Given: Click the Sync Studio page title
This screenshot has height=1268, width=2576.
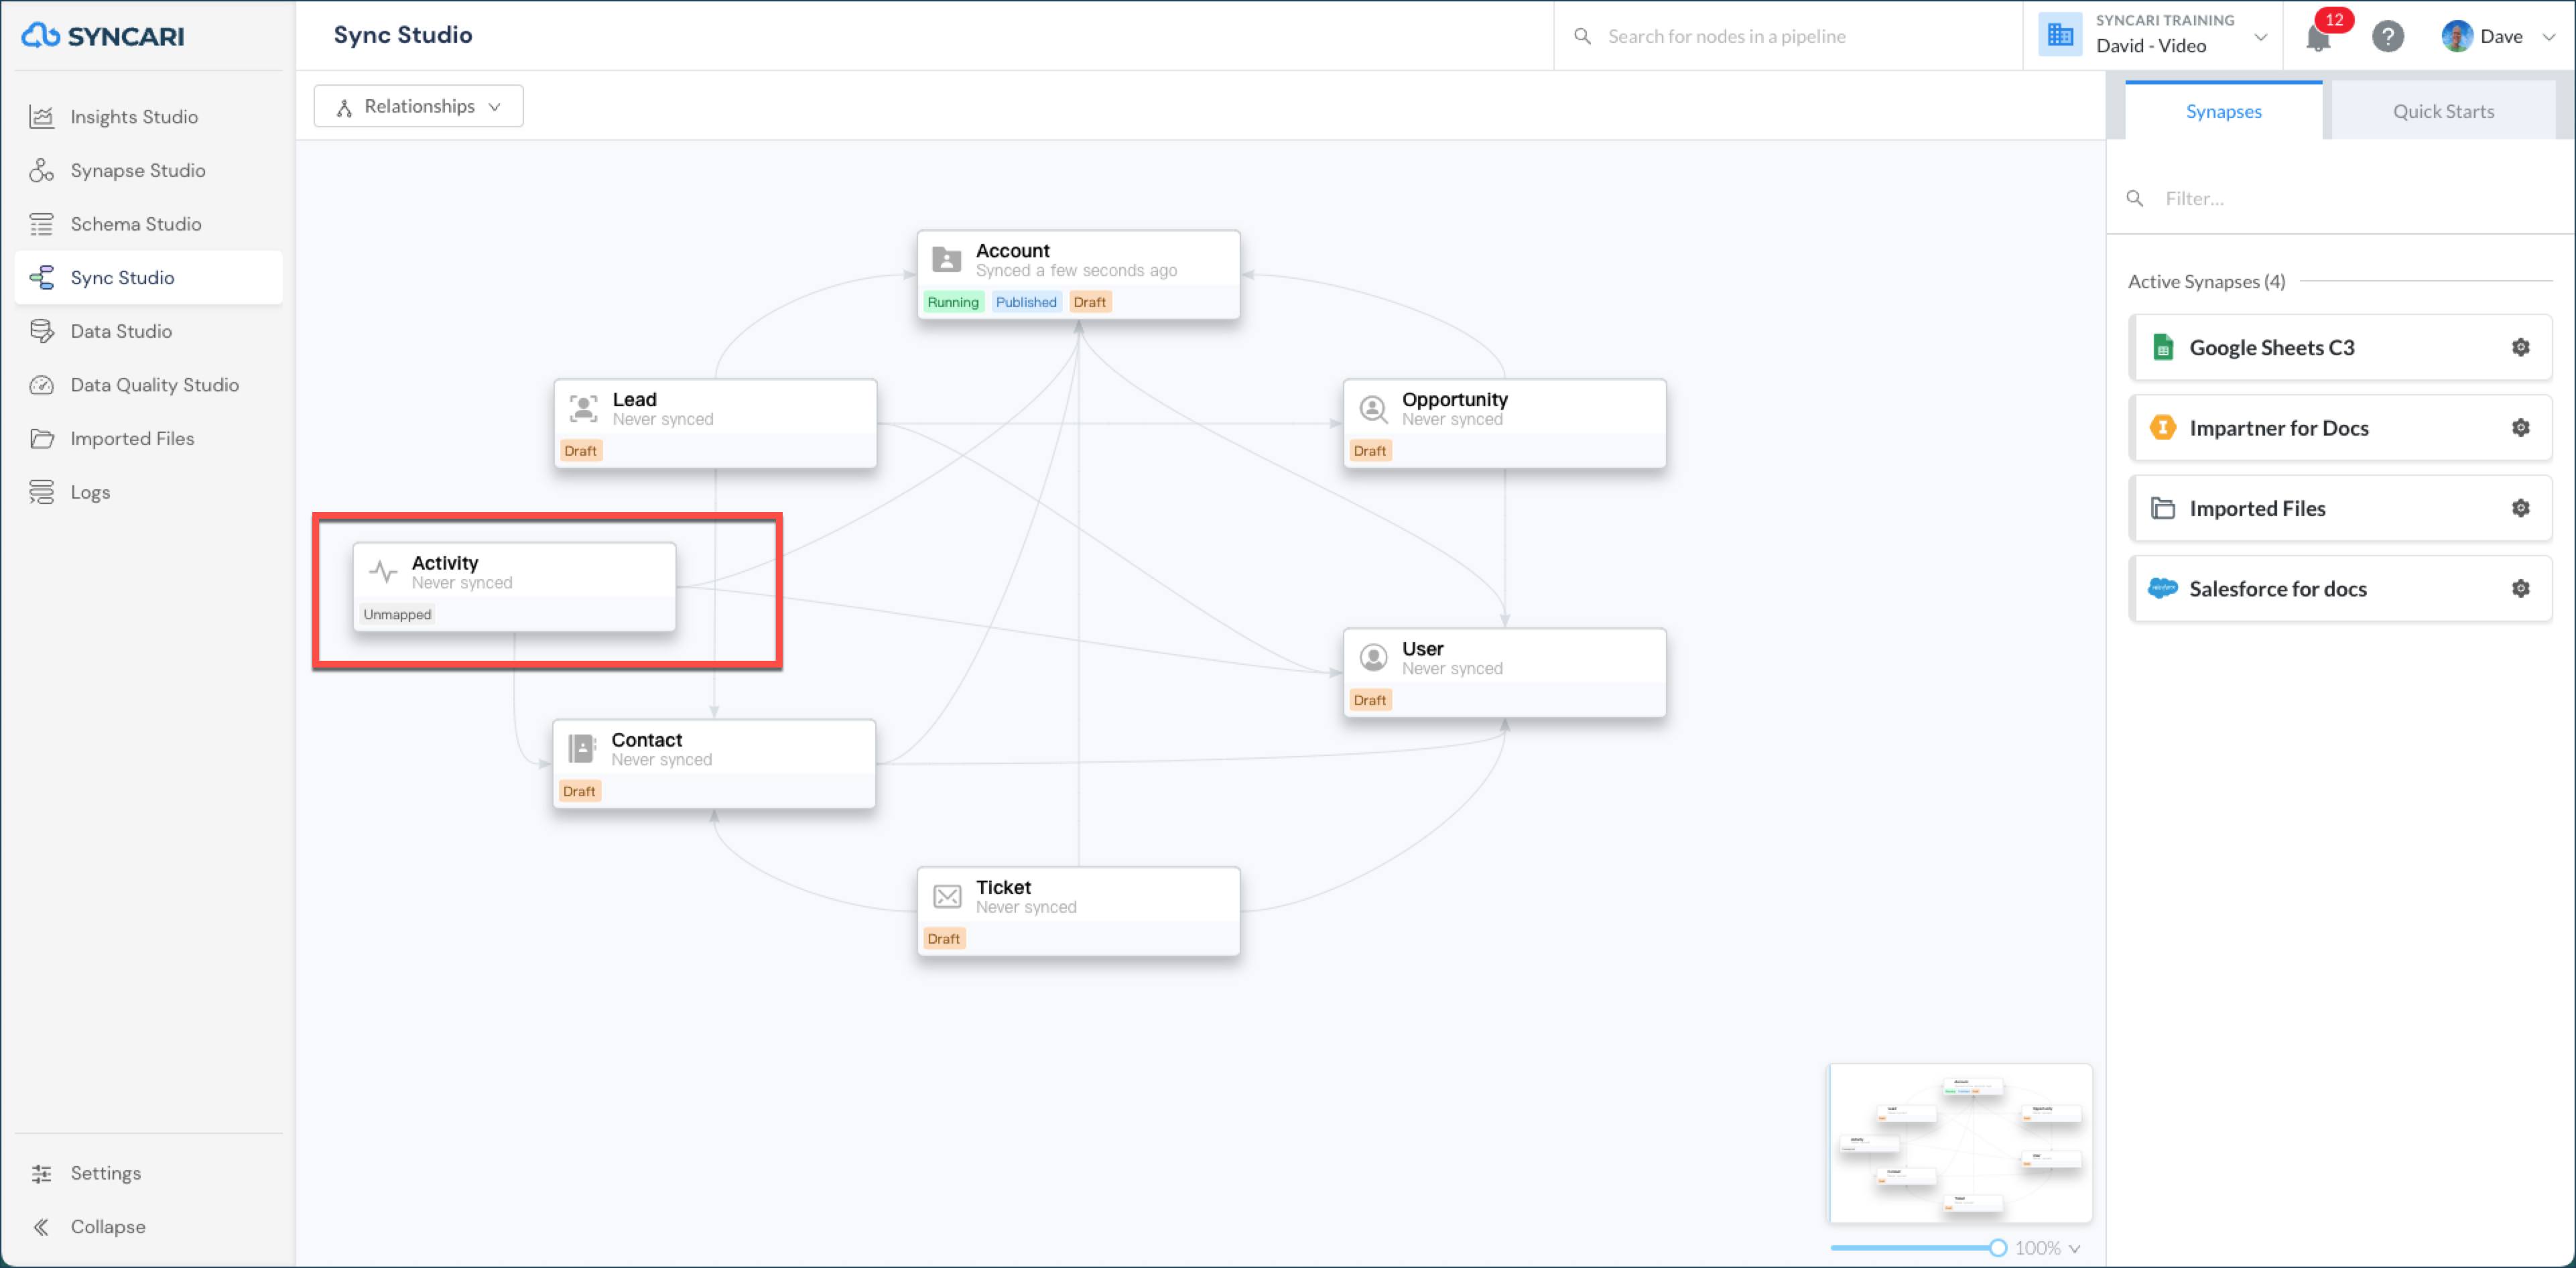Looking at the screenshot, I should click(x=402, y=35).
